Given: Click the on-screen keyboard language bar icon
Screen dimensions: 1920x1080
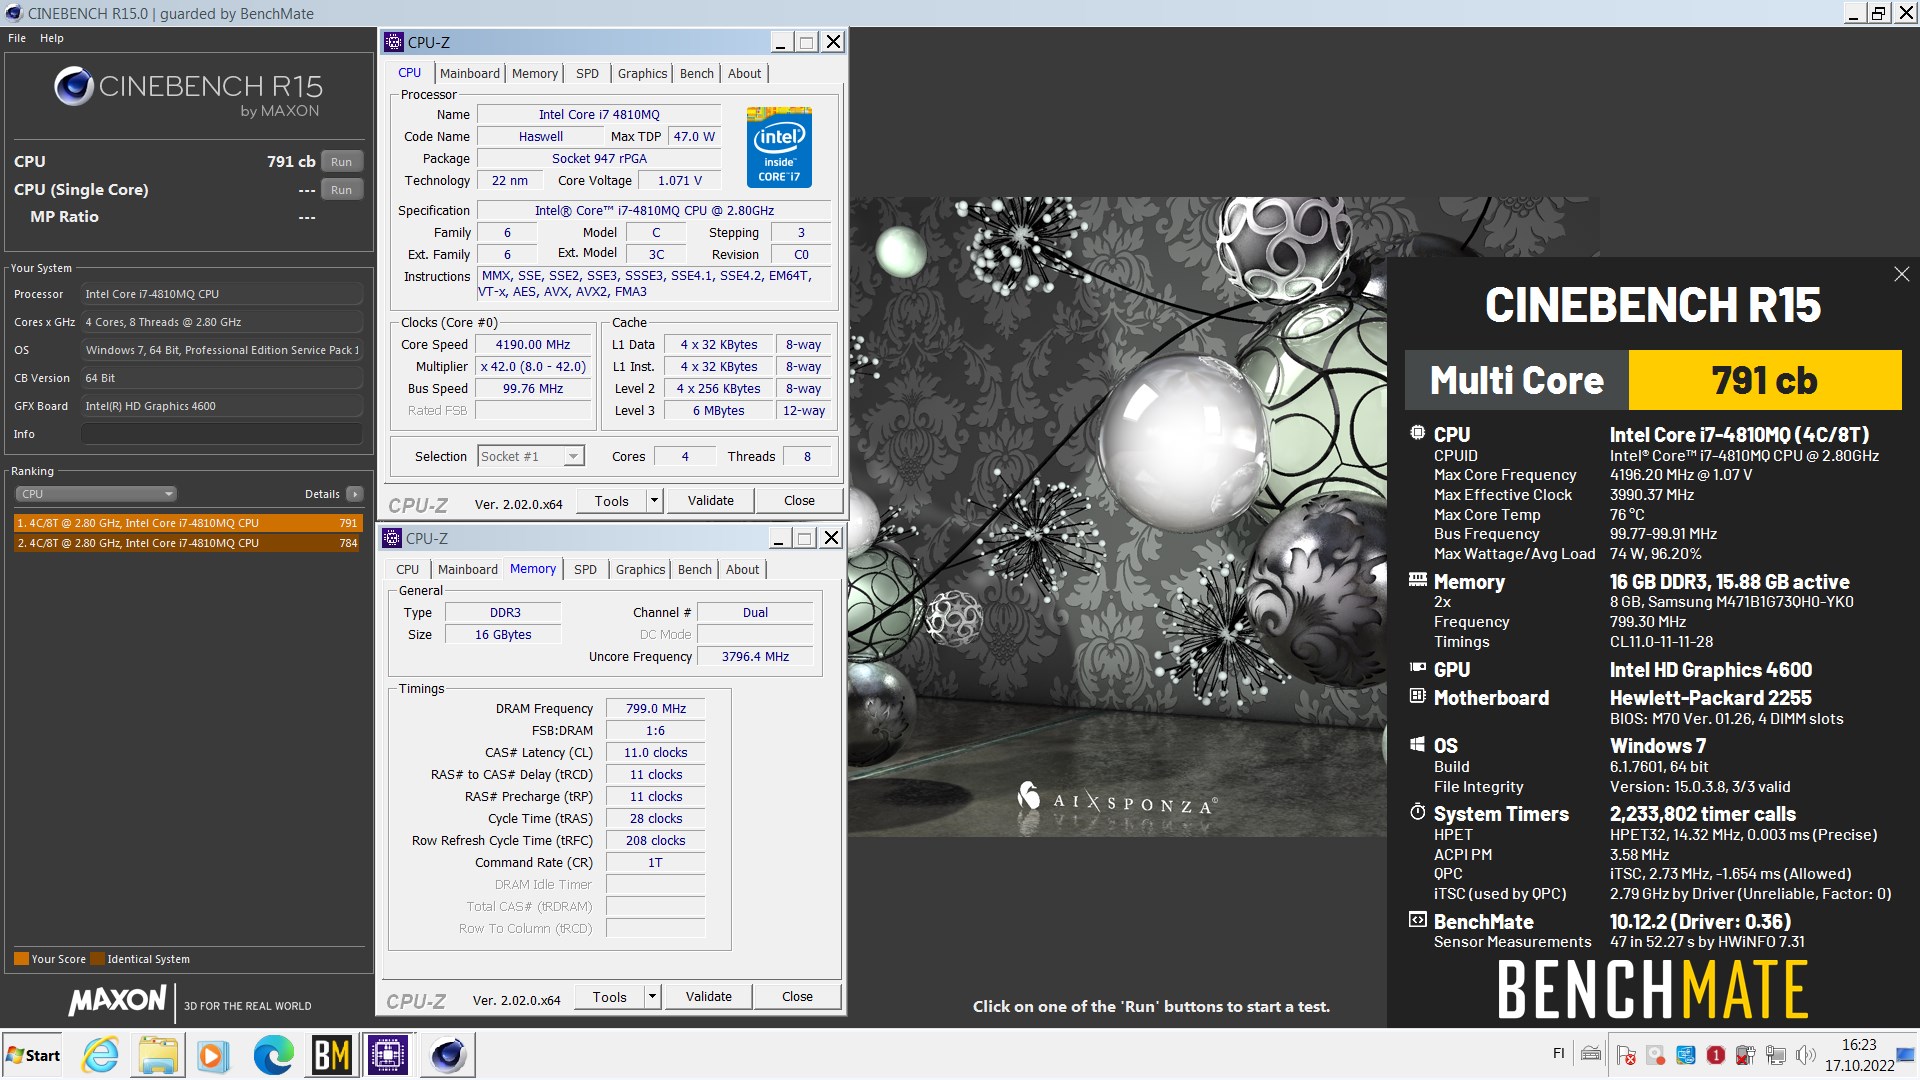Looking at the screenshot, I should (x=1591, y=1054).
